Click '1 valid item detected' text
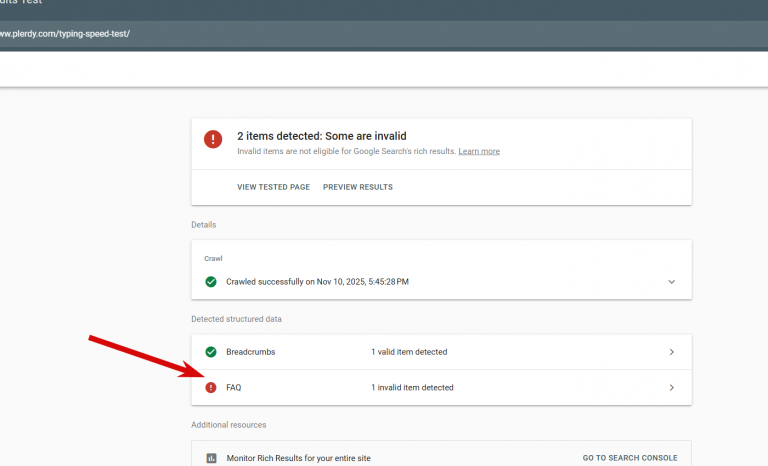The width and height of the screenshot is (768, 466). [409, 352]
